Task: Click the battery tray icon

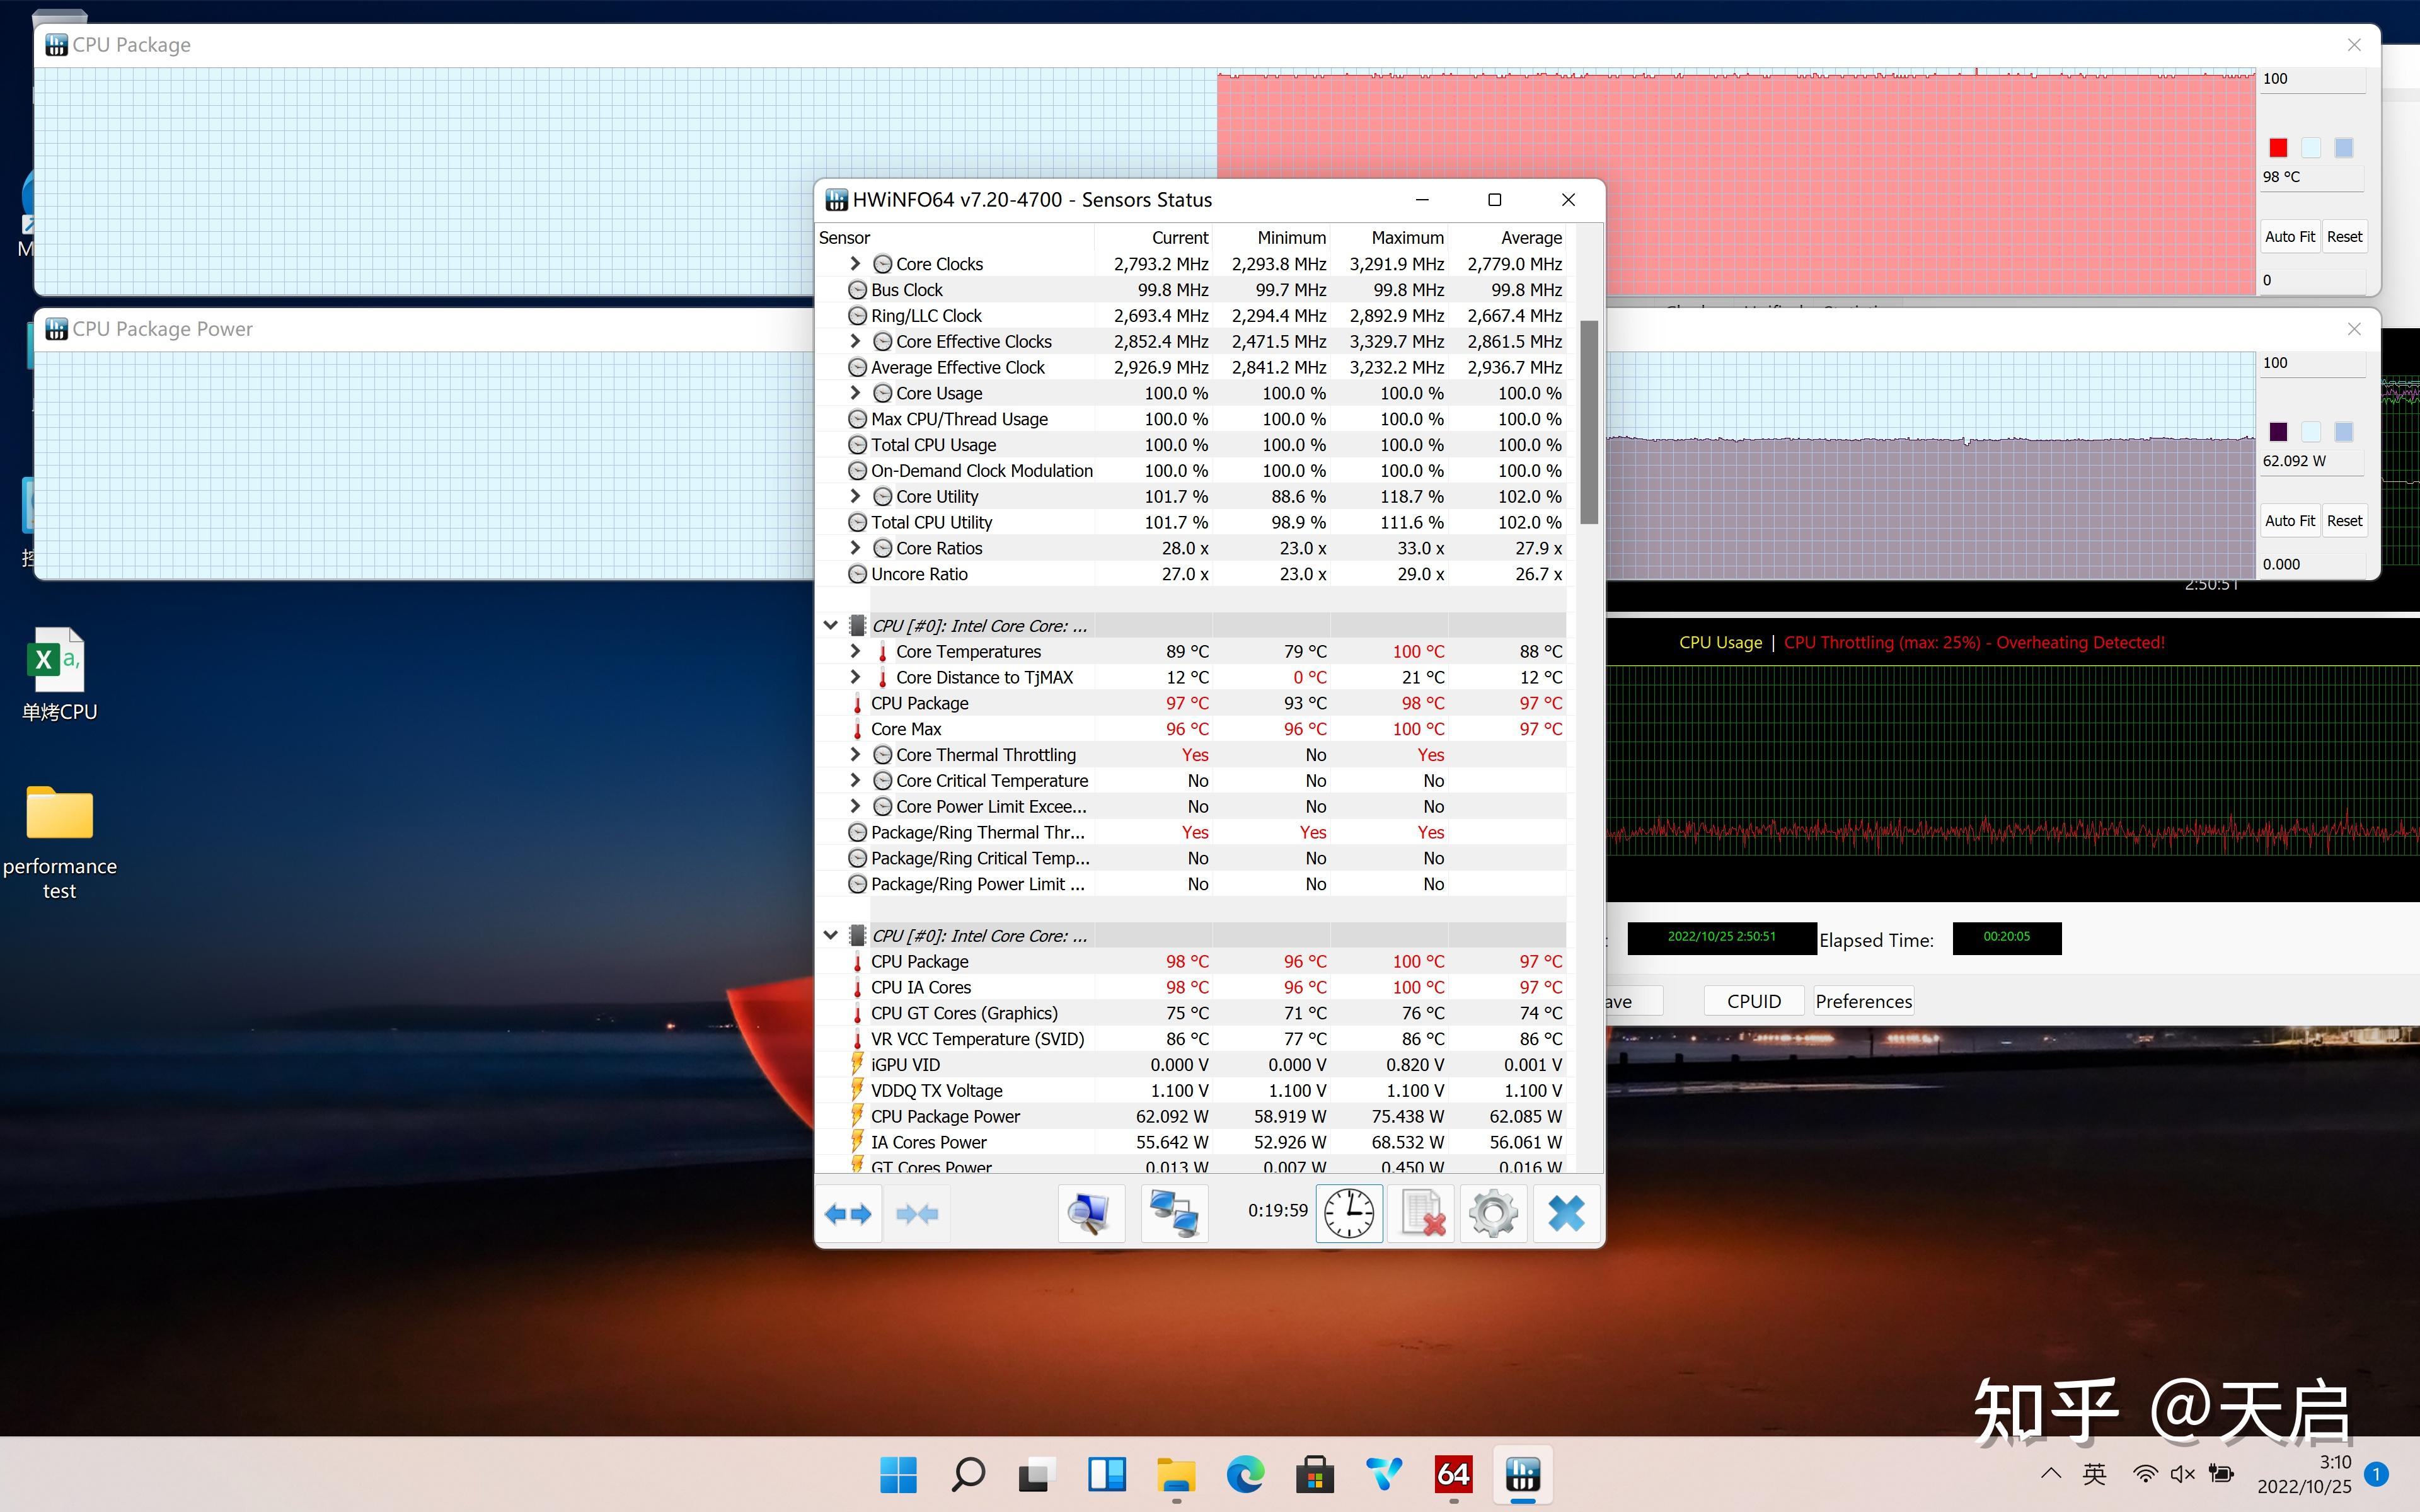Action: 2221,1474
